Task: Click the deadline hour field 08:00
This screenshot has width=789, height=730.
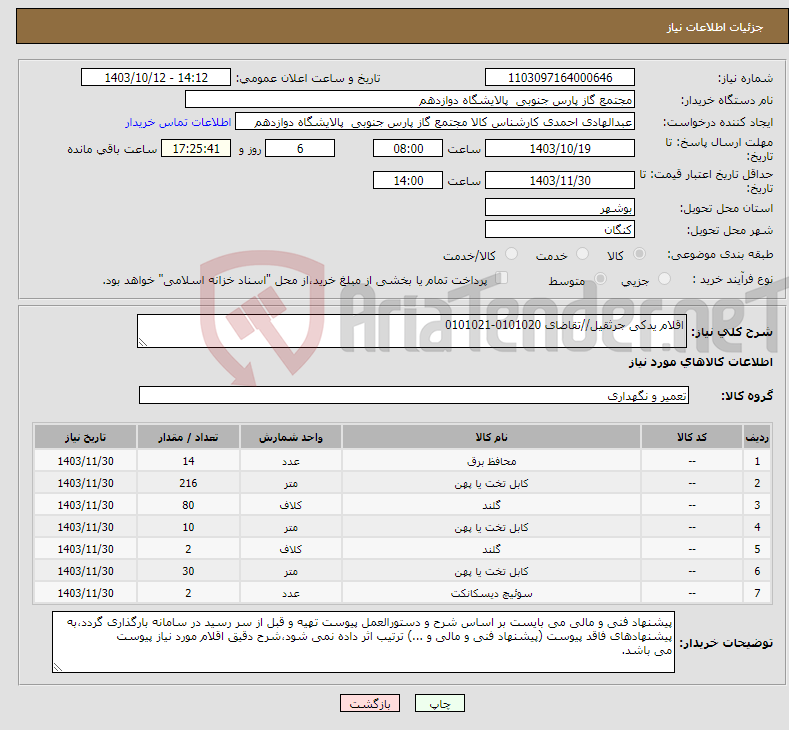Action: click(408, 148)
